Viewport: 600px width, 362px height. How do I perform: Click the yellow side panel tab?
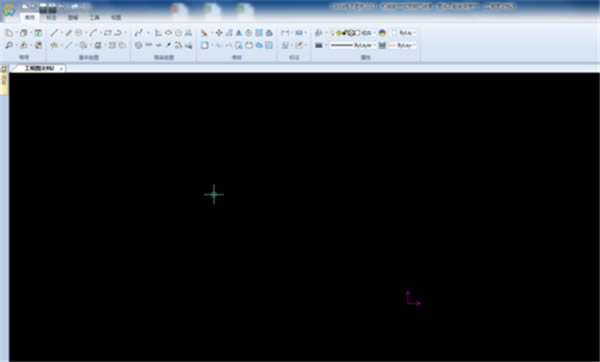click(4, 84)
